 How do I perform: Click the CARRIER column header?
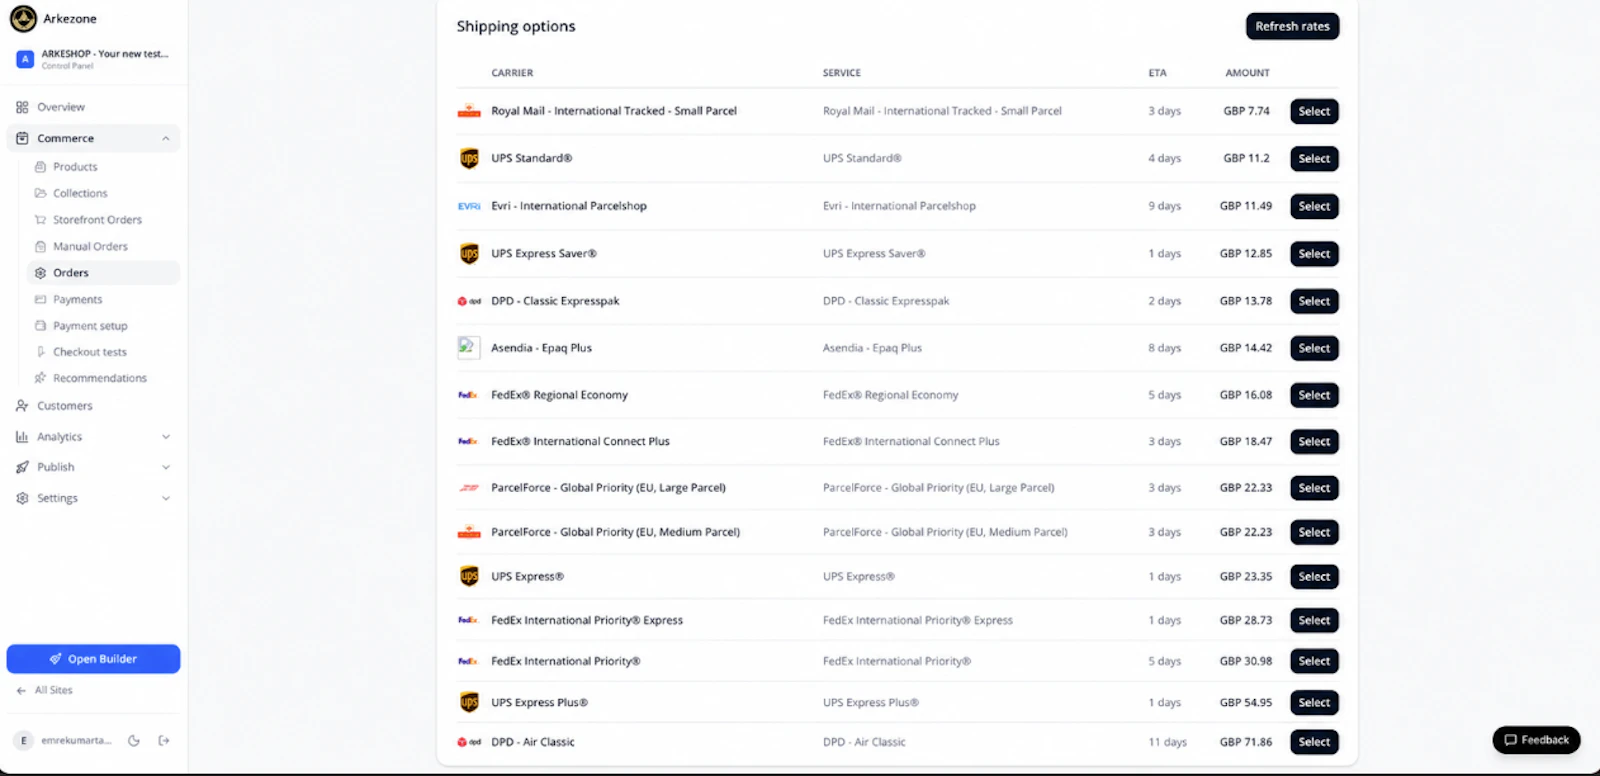(x=512, y=73)
